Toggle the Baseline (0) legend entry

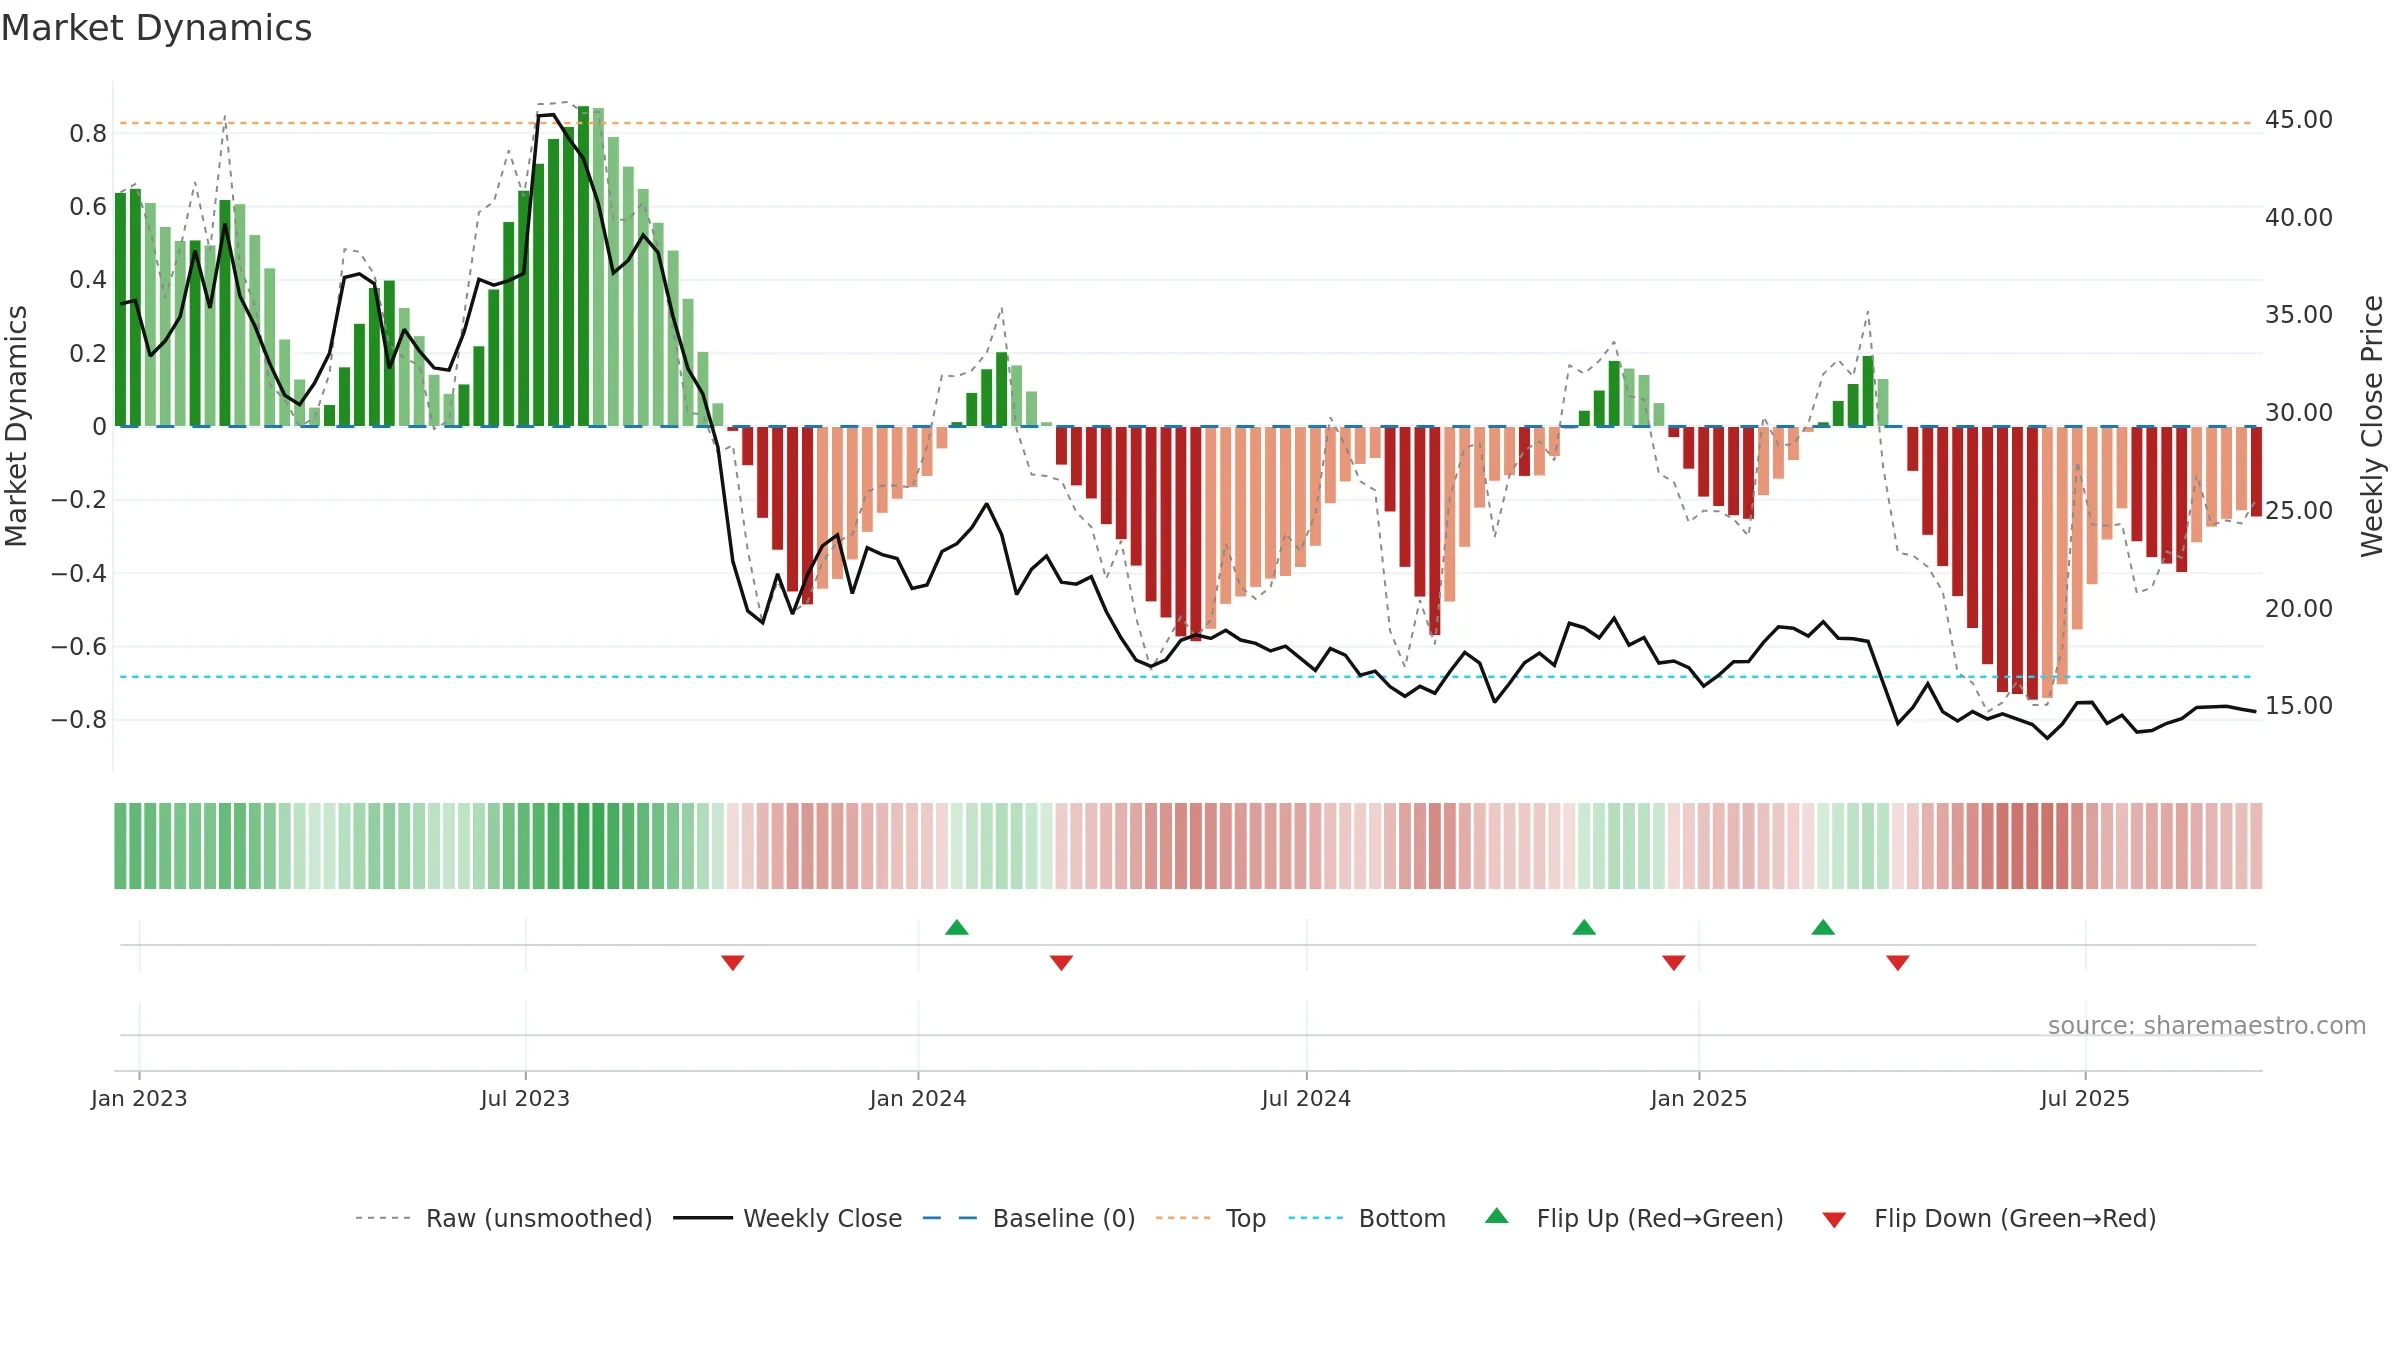[1028, 1218]
